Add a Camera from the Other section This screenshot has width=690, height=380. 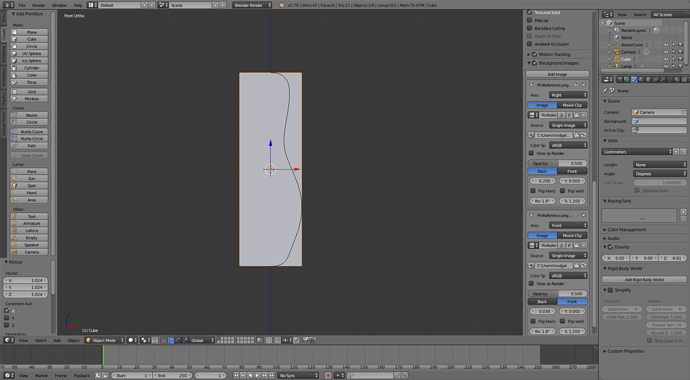click(29, 252)
